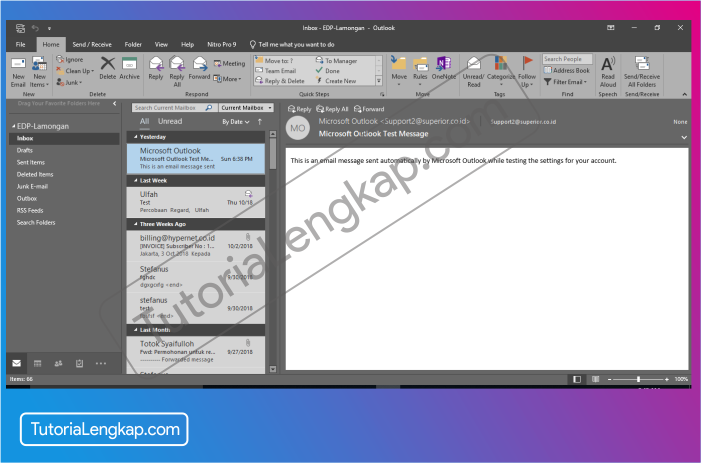Switch to the Send / Receive tab

[x=92, y=44]
